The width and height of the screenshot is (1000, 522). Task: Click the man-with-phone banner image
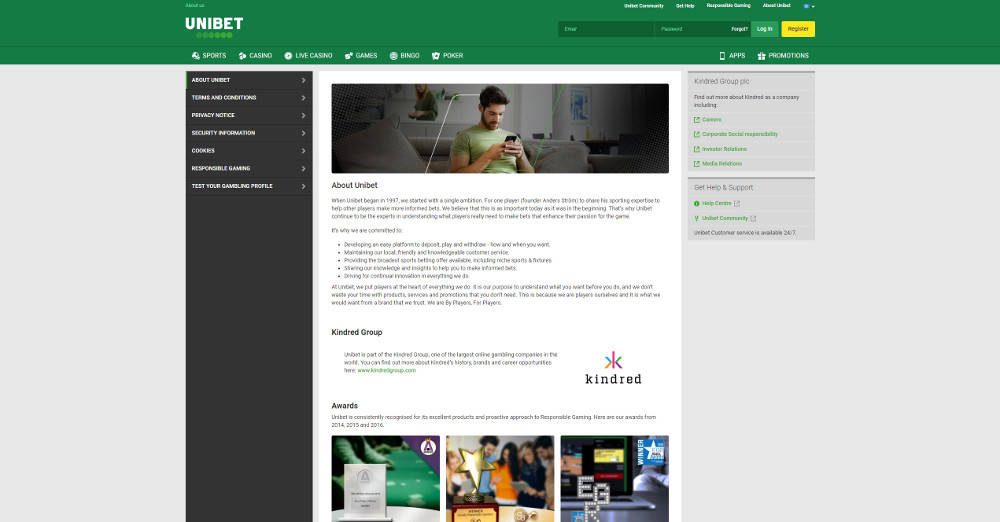point(500,128)
